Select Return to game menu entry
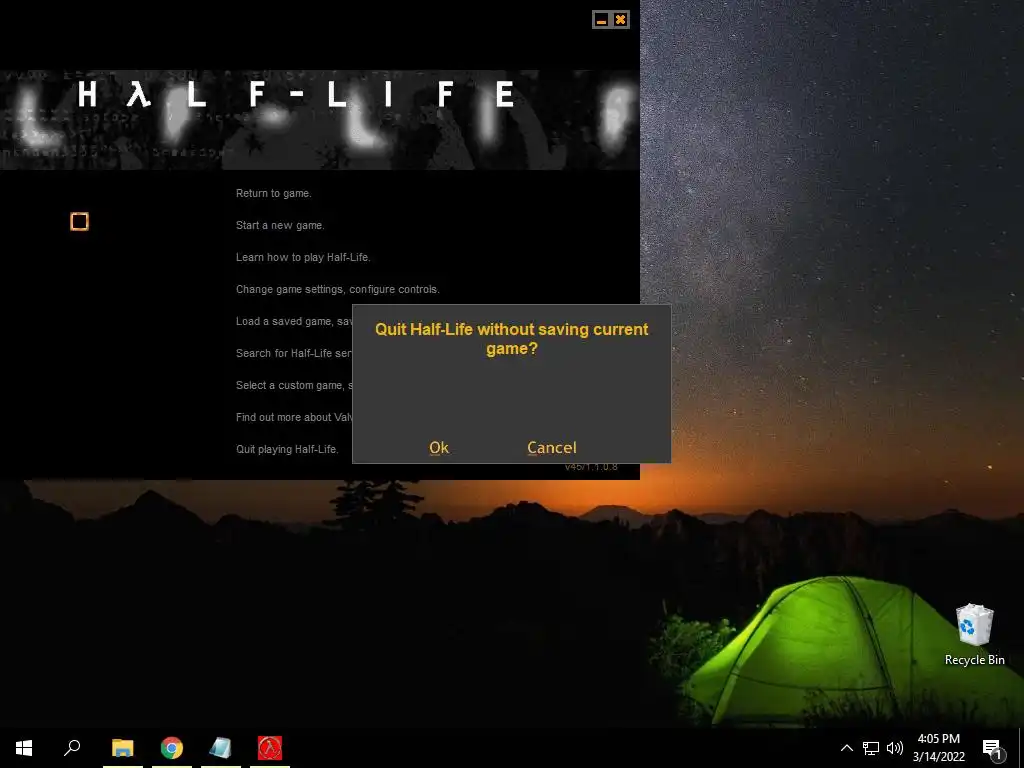1024x768 pixels. 274,193
